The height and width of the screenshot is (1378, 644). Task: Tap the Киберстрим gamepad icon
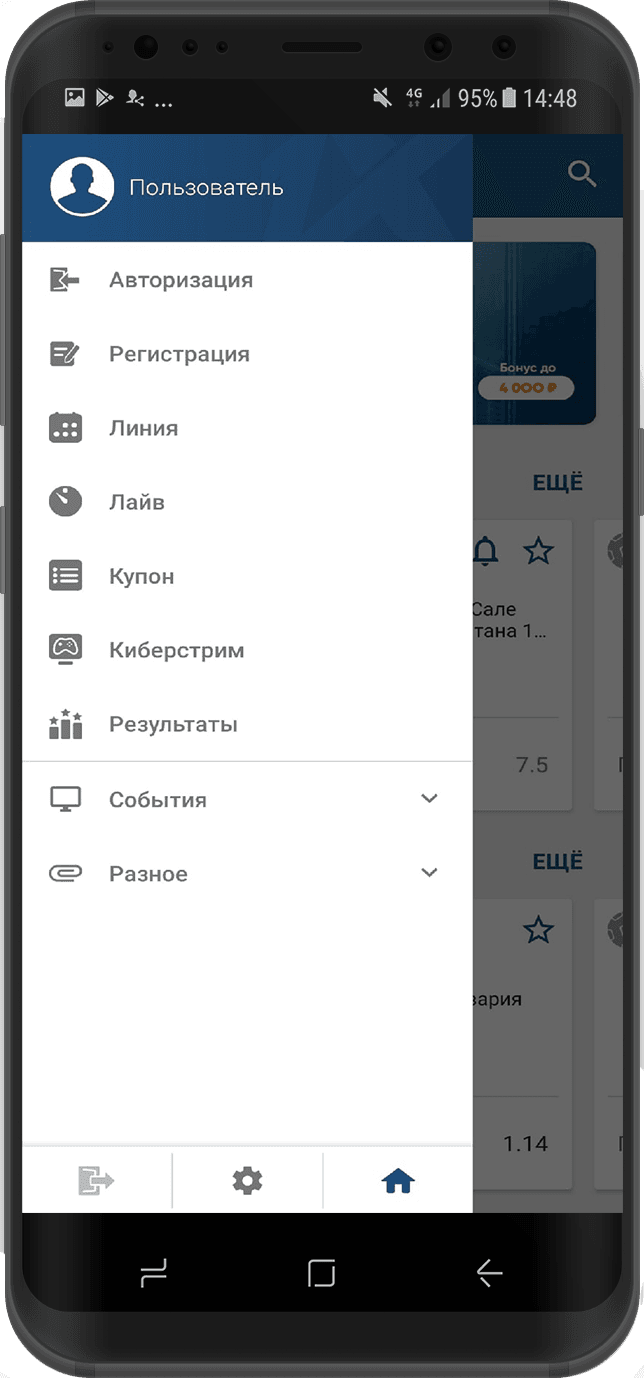coord(65,650)
